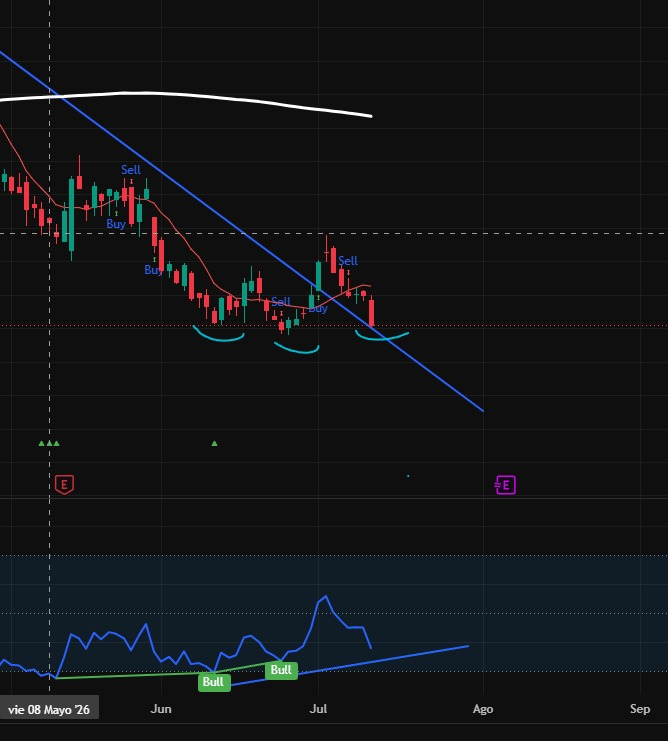
Task: Click the red earnings E marker
Action: click(64, 484)
